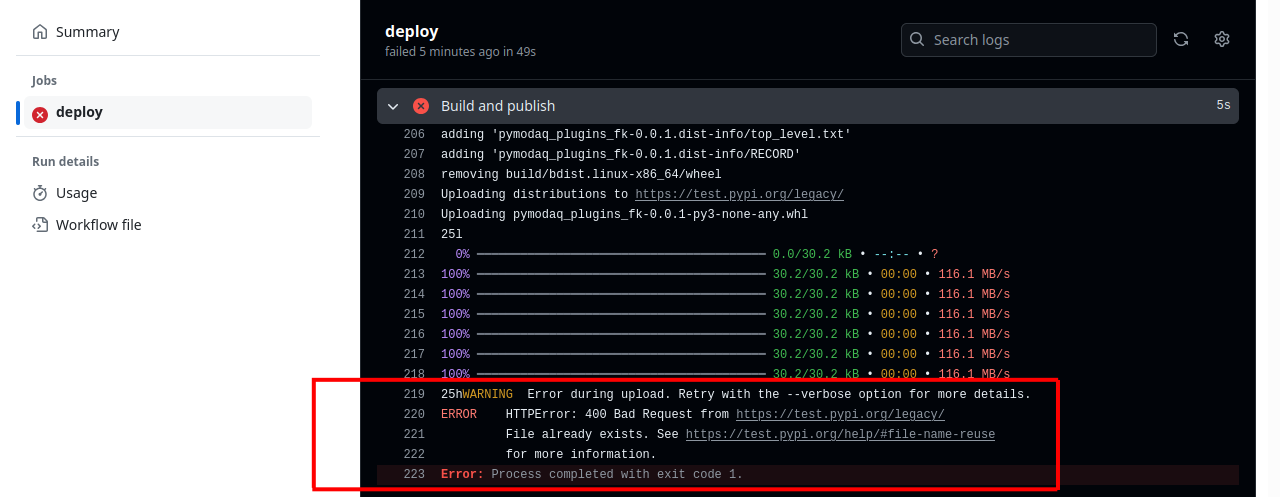Click 'failed 5 minutes ago in 49s' text
Screen dimensions: 1280x497
tap(460, 51)
